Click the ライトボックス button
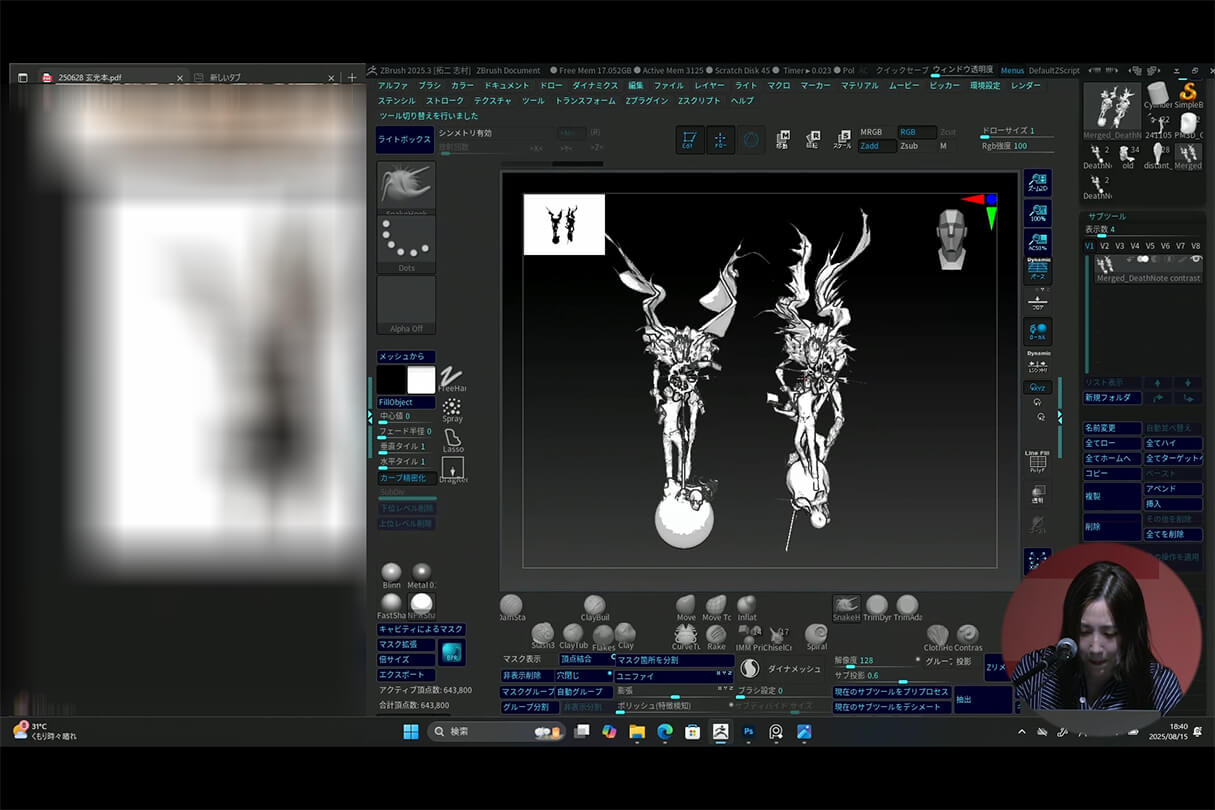Viewport: 1215px width, 810px height. click(404, 139)
